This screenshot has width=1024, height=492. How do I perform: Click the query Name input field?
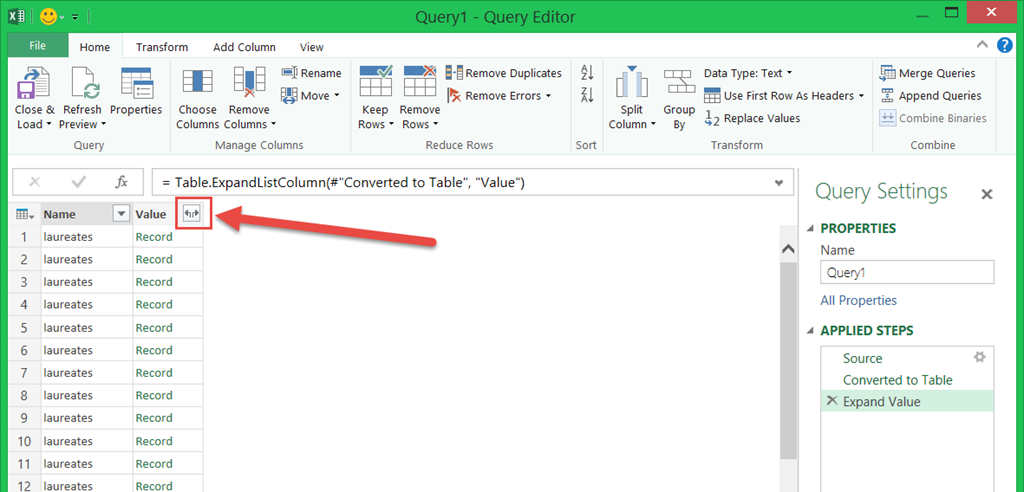907,272
